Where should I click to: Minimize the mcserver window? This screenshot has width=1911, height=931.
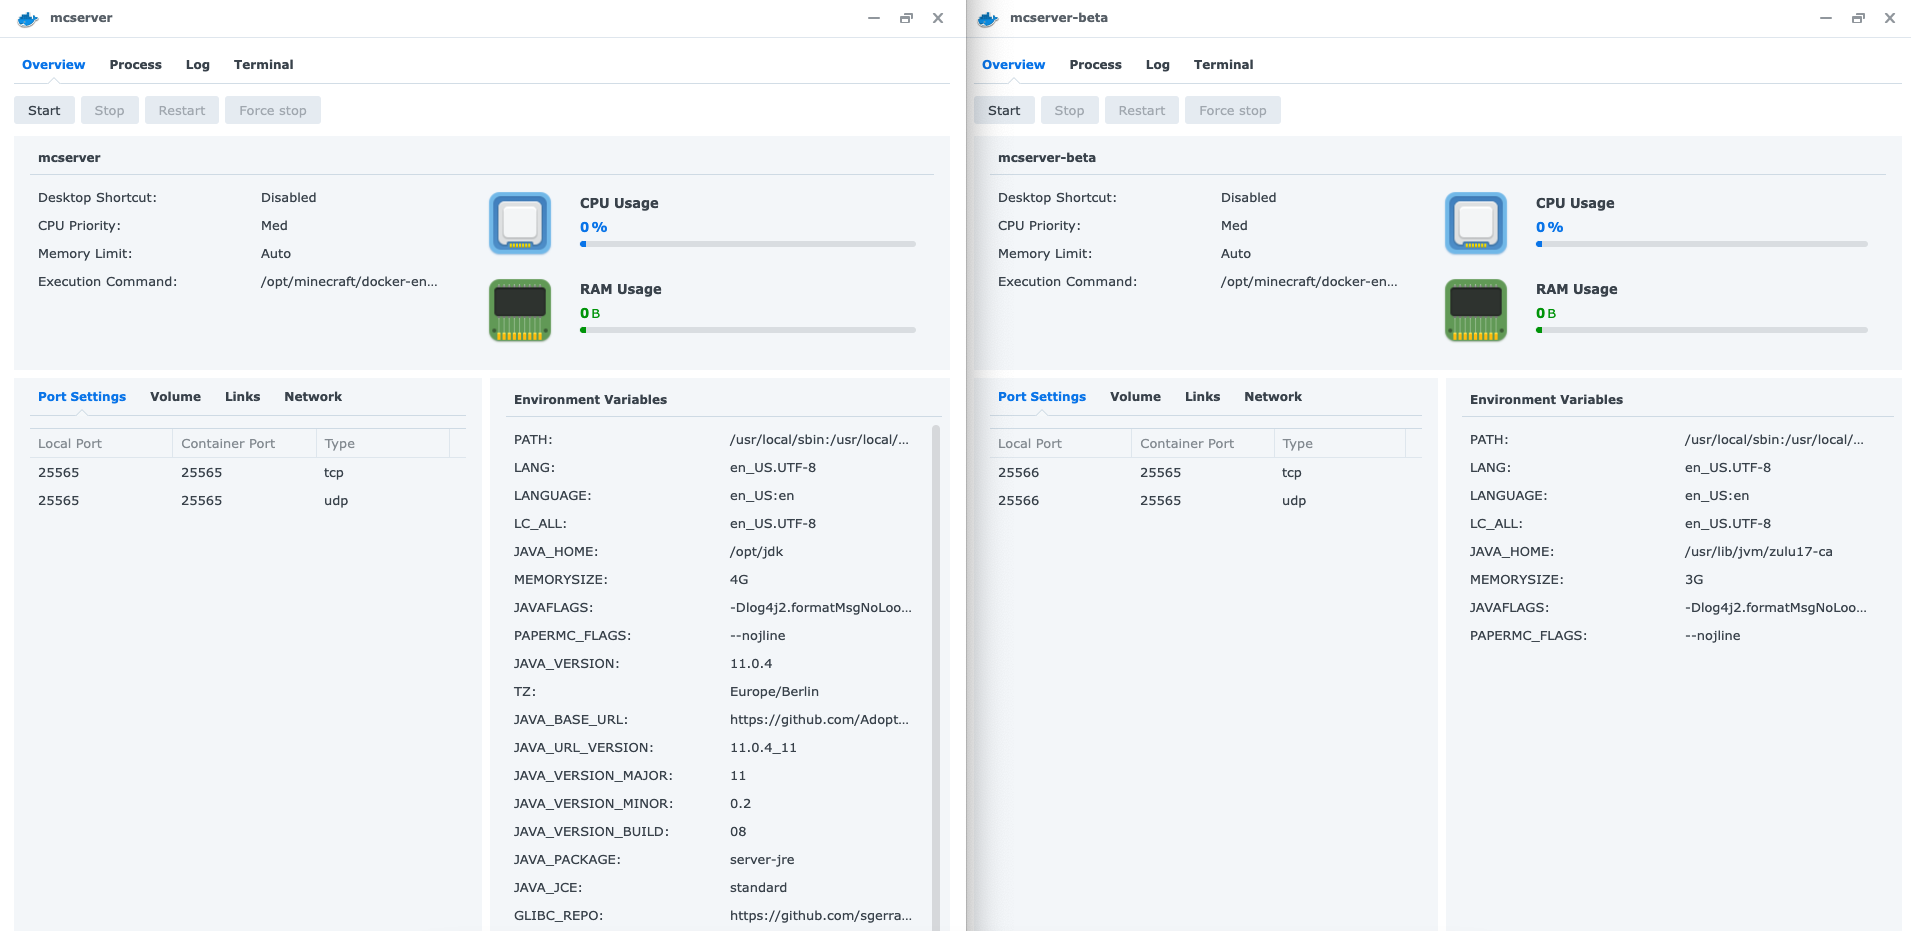point(874,18)
